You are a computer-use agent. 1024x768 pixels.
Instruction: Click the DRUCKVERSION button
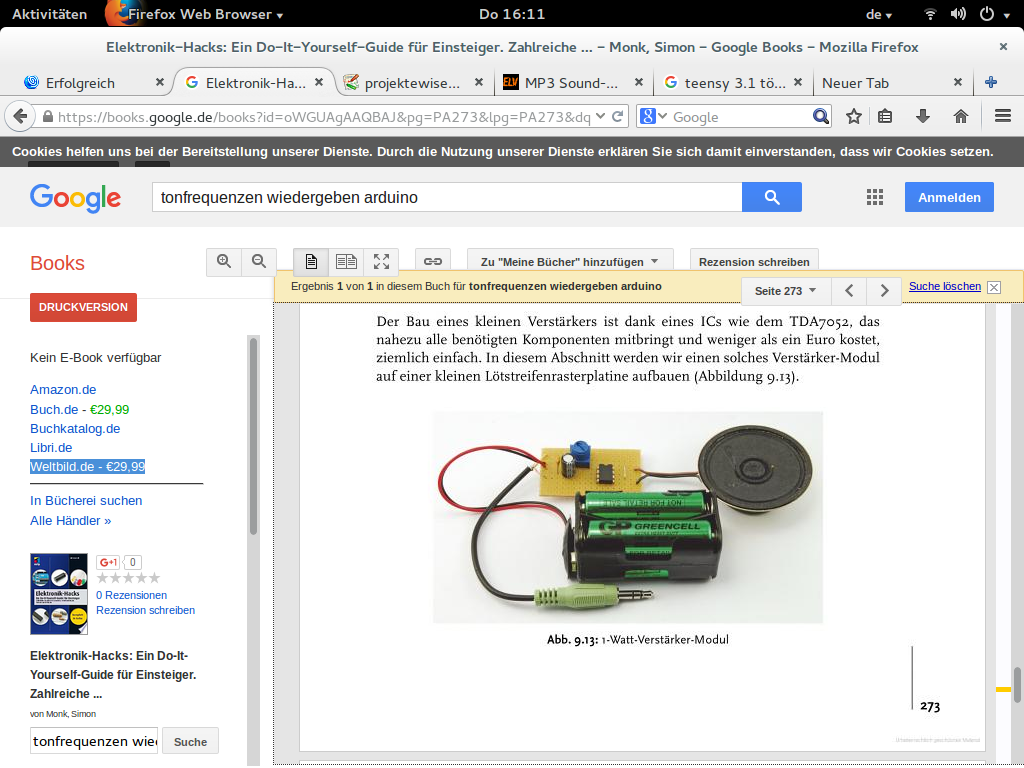[x=83, y=307]
